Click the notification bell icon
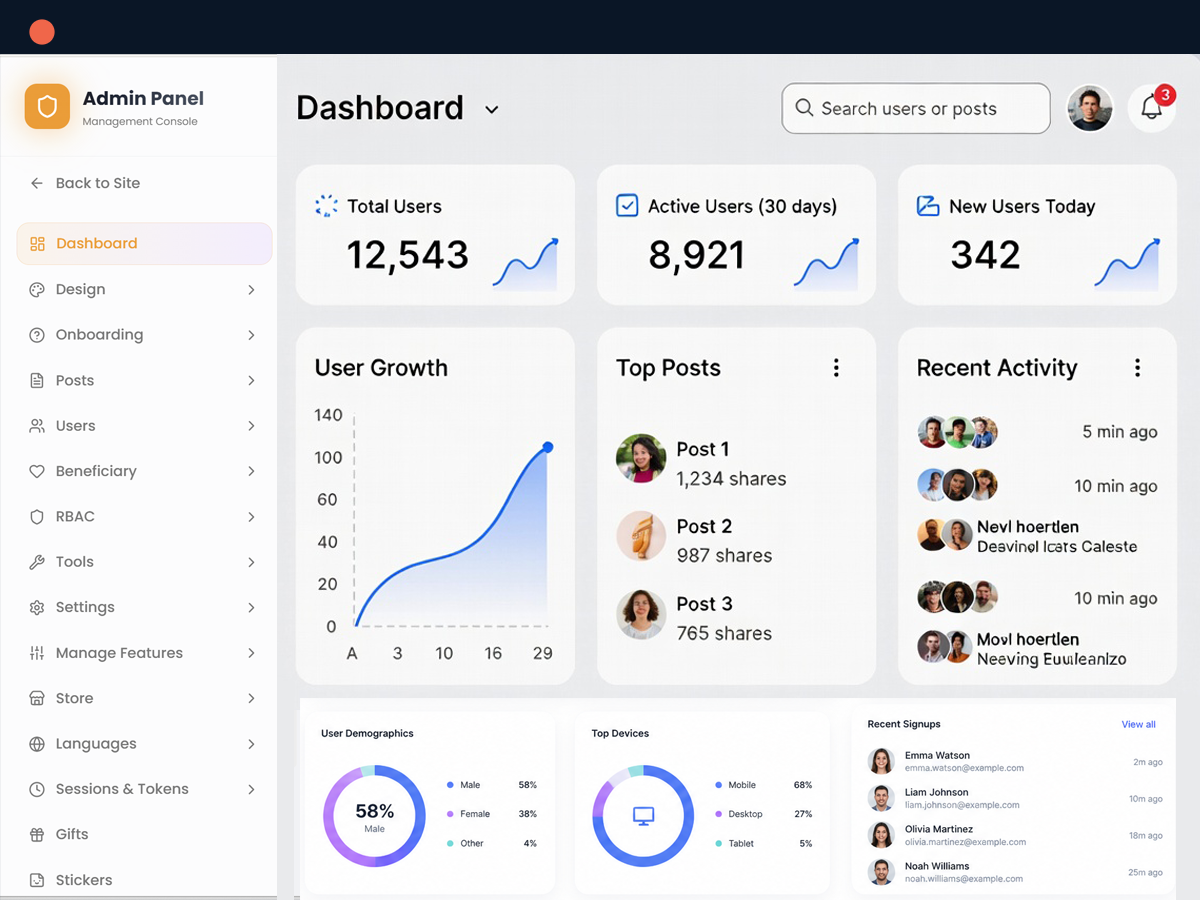This screenshot has height=900, width=1200. click(1151, 108)
